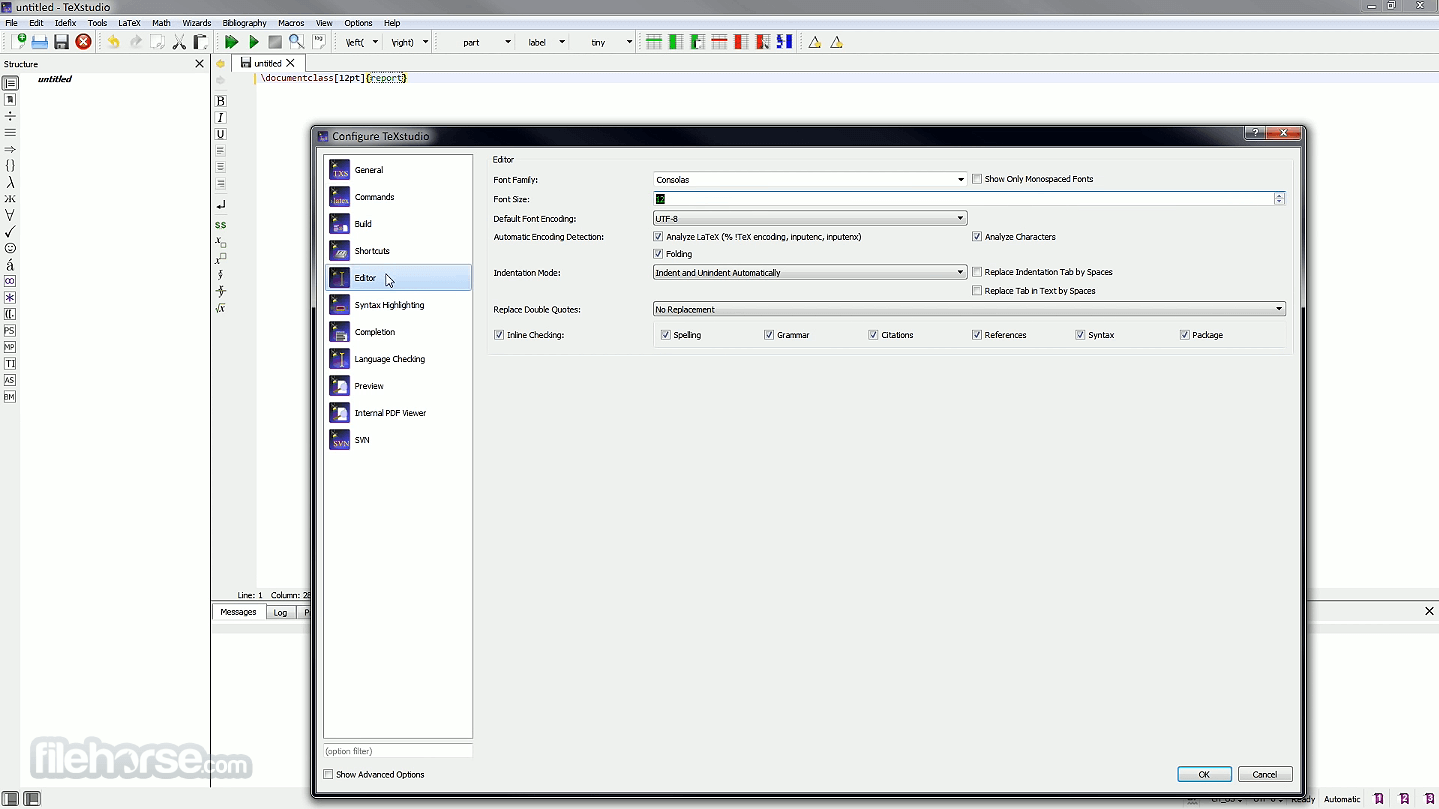This screenshot has width=1439, height=809.
Task: Insert a square root using the root icon
Action: [221, 308]
